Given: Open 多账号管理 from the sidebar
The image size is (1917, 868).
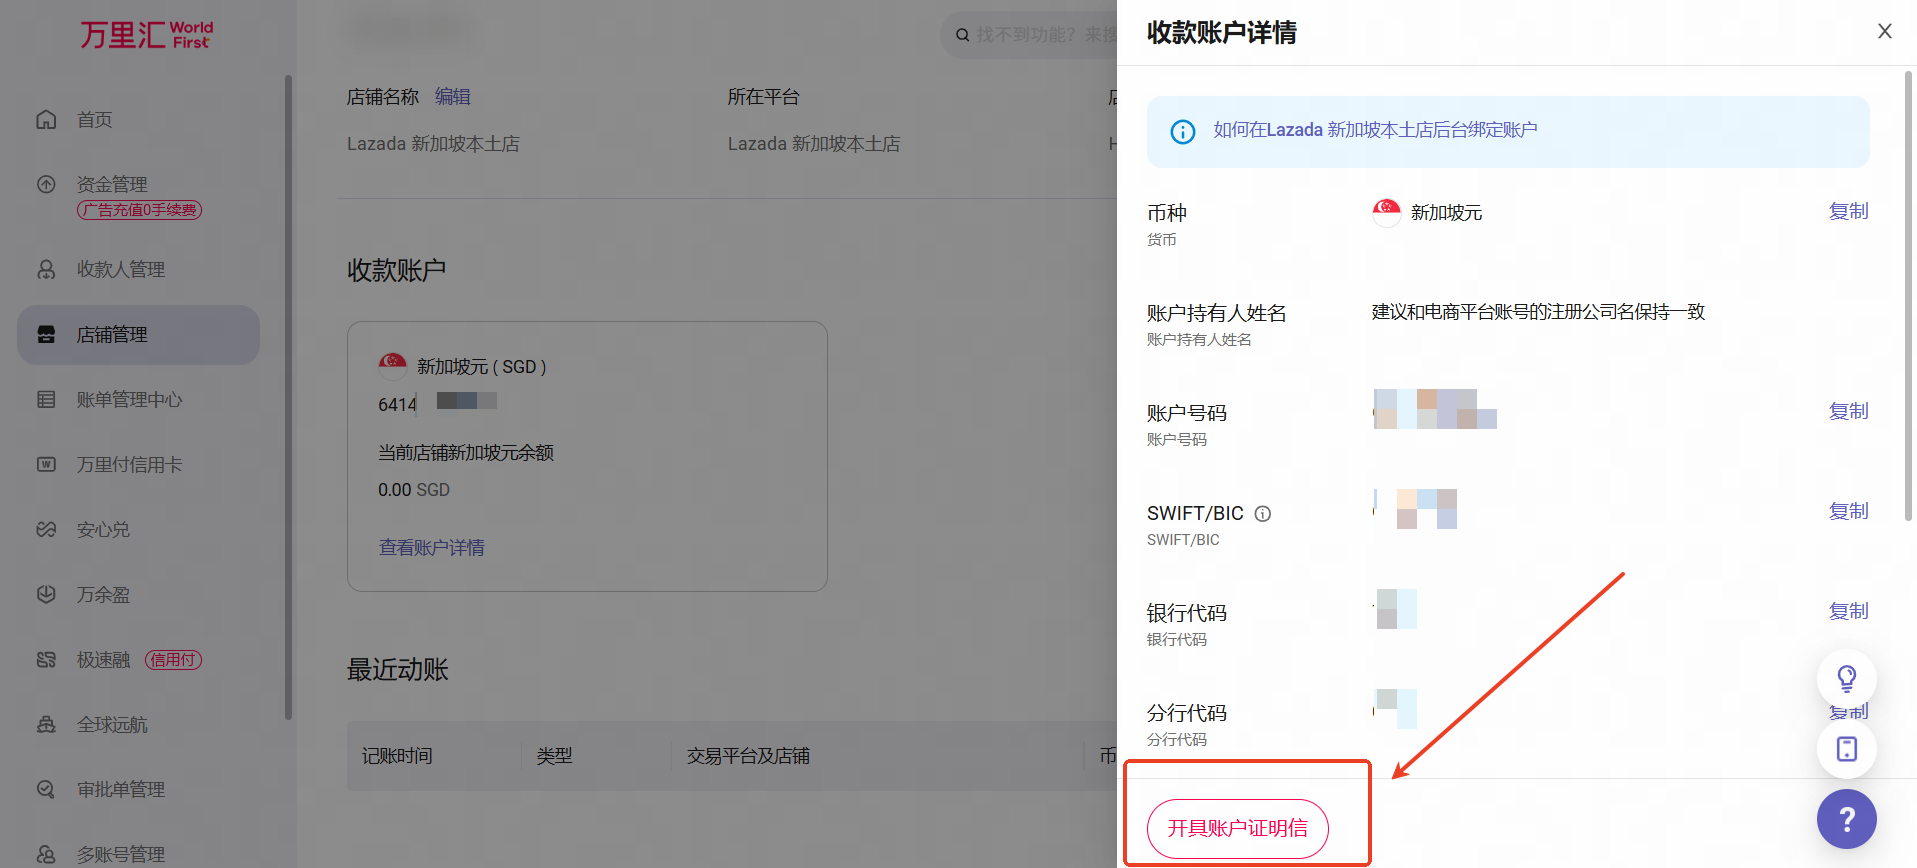Looking at the screenshot, I should 121,854.
